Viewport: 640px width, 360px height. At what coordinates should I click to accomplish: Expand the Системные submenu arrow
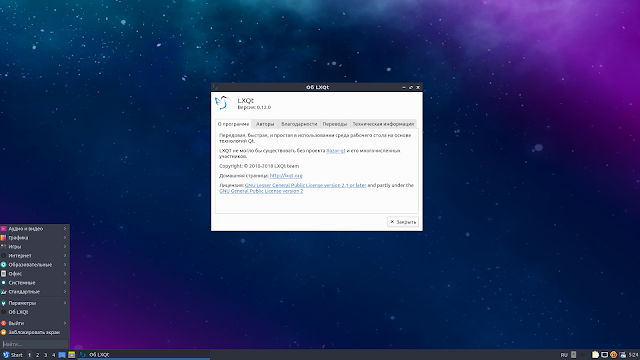[x=65, y=282]
